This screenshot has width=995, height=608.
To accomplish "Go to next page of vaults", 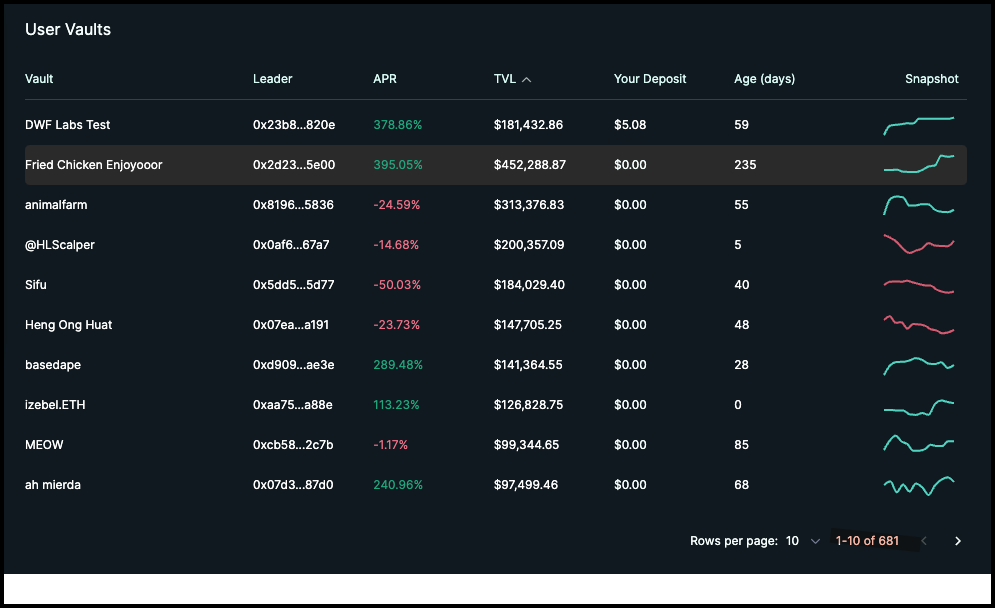I will tap(957, 541).
